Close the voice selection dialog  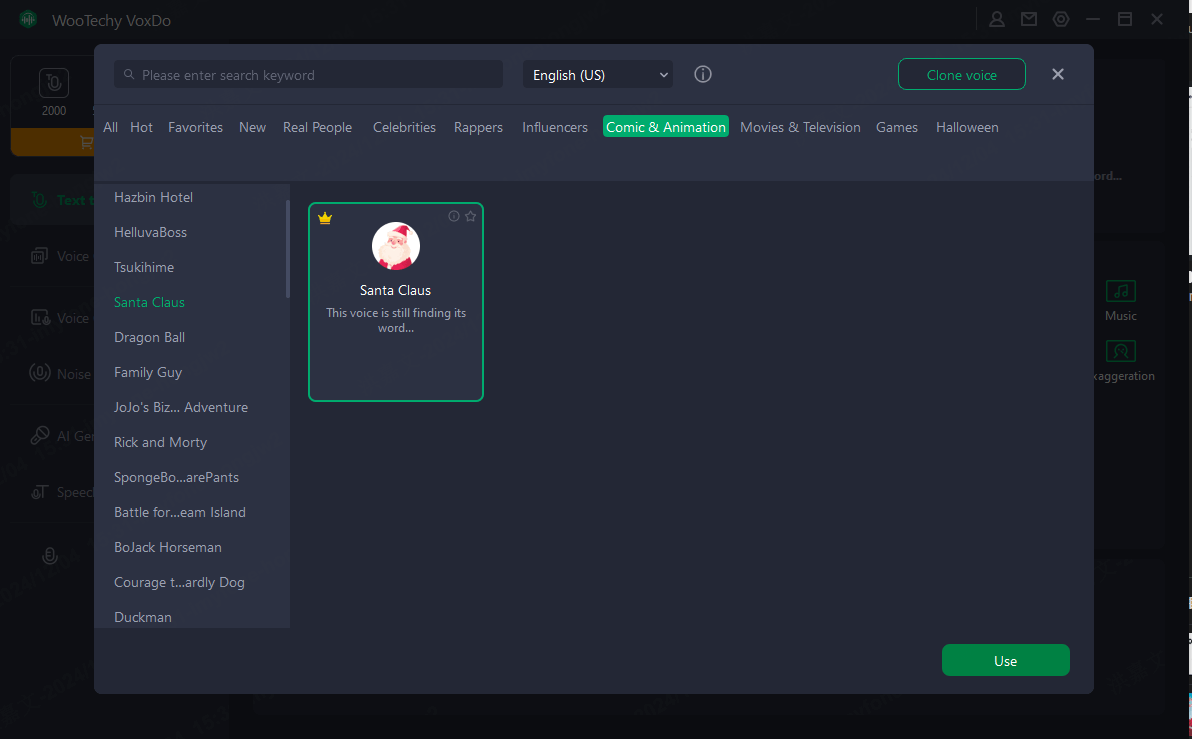[1058, 74]
